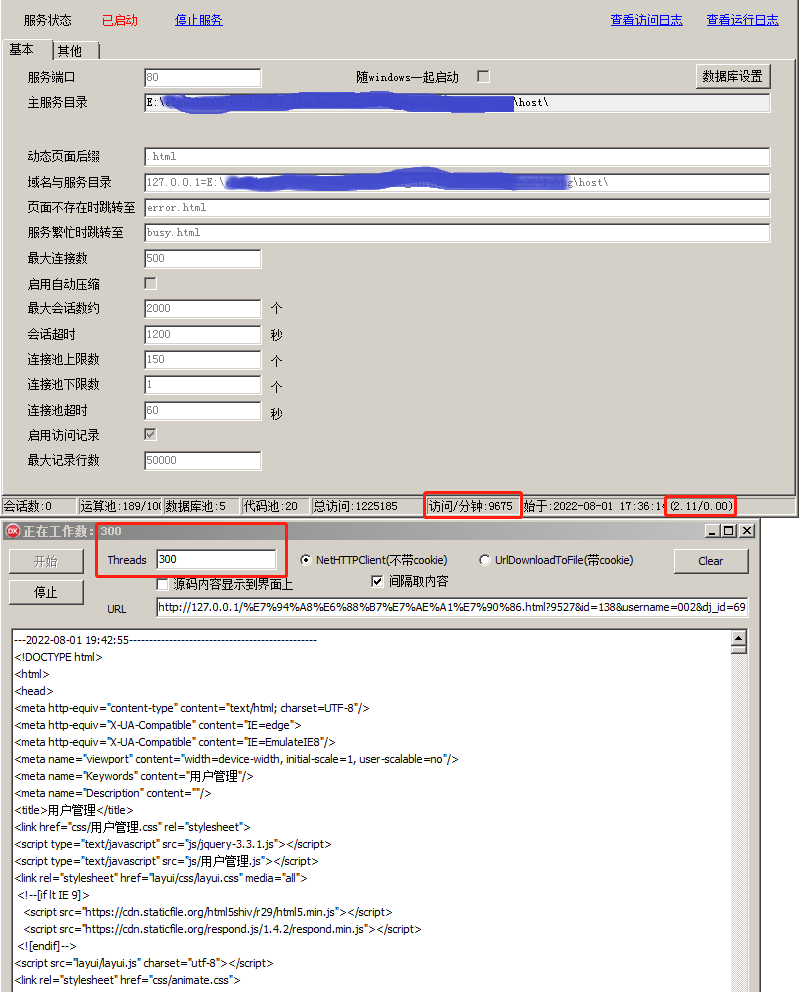Toggle 启用自动压缩 checkbox
This screenshot has width=799, height=992.
(151, 283)
